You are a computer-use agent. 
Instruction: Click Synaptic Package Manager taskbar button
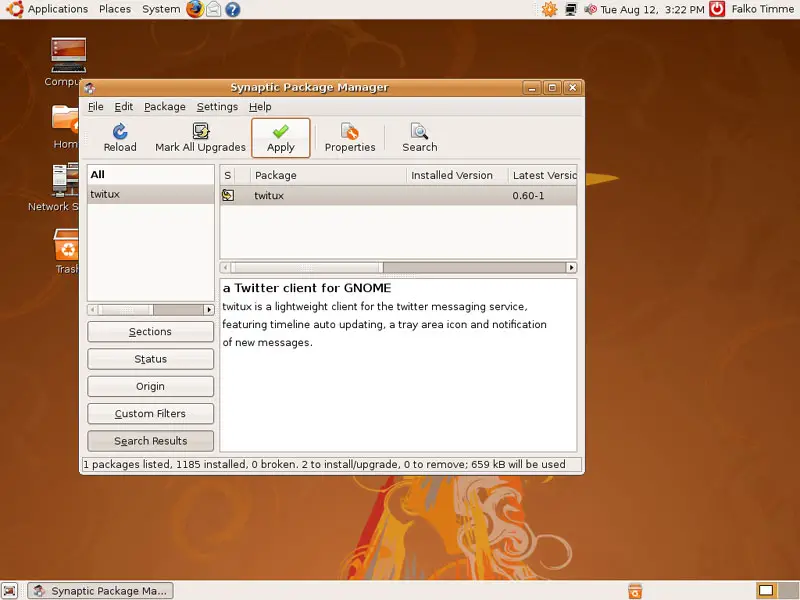tap(101, 591)
